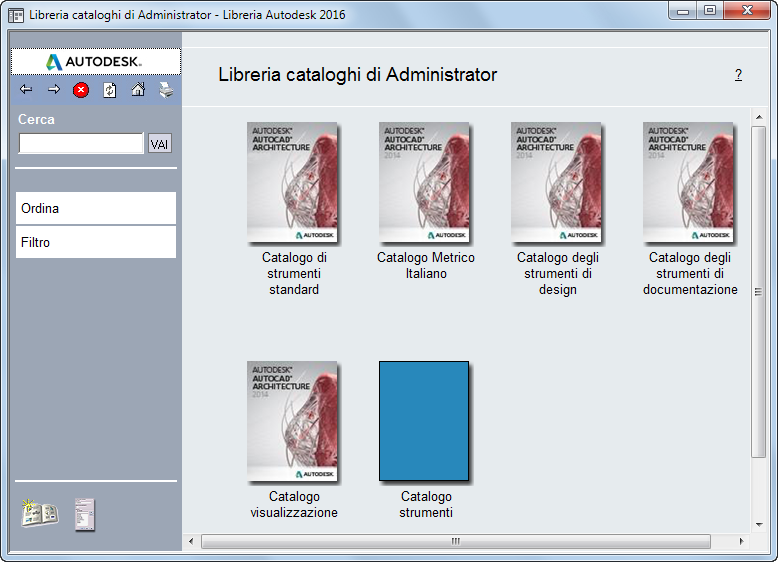The height and width of the screenshot is (562, 778).
Task: Open the Ordina sort panel
Action: pos(96,208)
